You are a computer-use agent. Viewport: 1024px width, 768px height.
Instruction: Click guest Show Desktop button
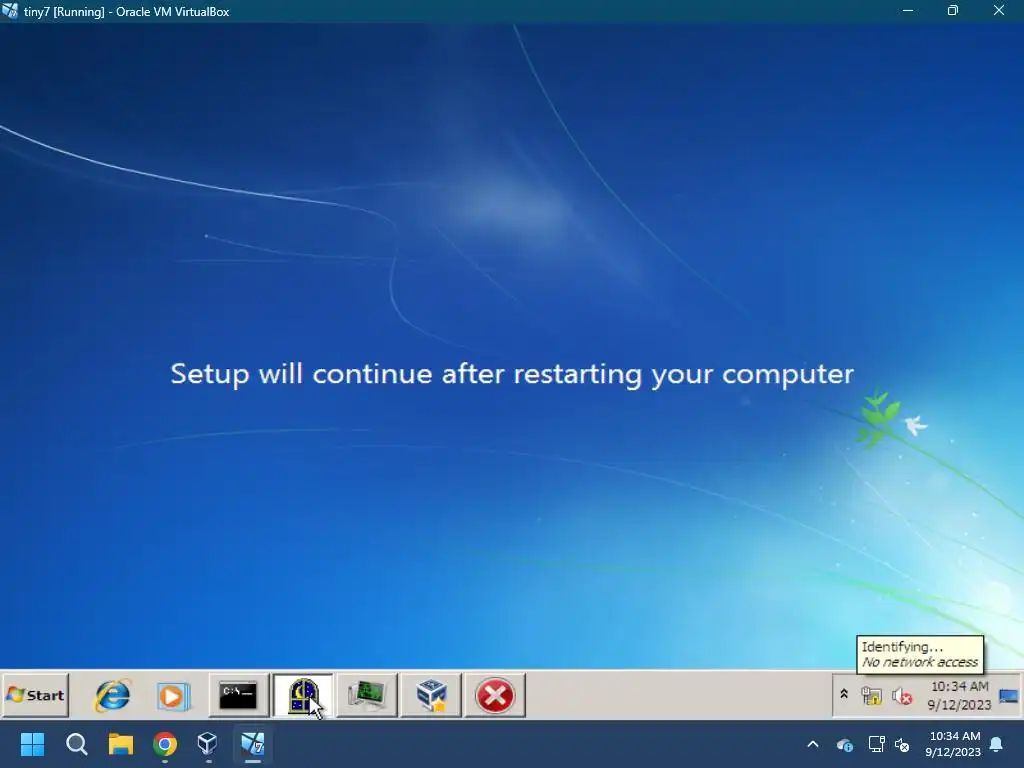(x=1009, y=696)
